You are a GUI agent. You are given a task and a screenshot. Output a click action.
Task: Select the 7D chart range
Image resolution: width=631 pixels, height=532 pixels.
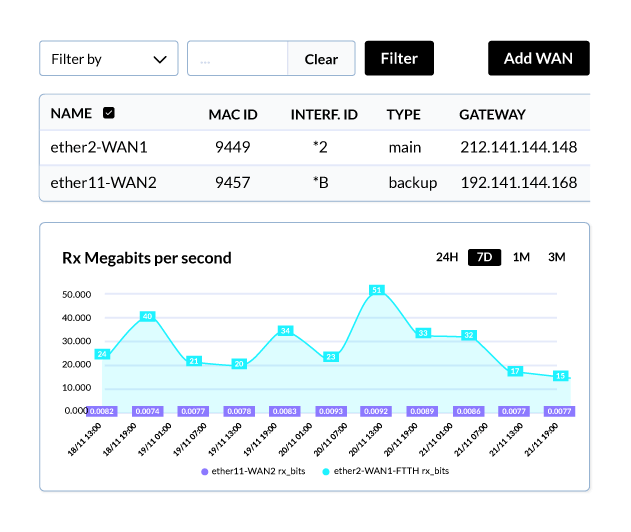click(485, 257)
